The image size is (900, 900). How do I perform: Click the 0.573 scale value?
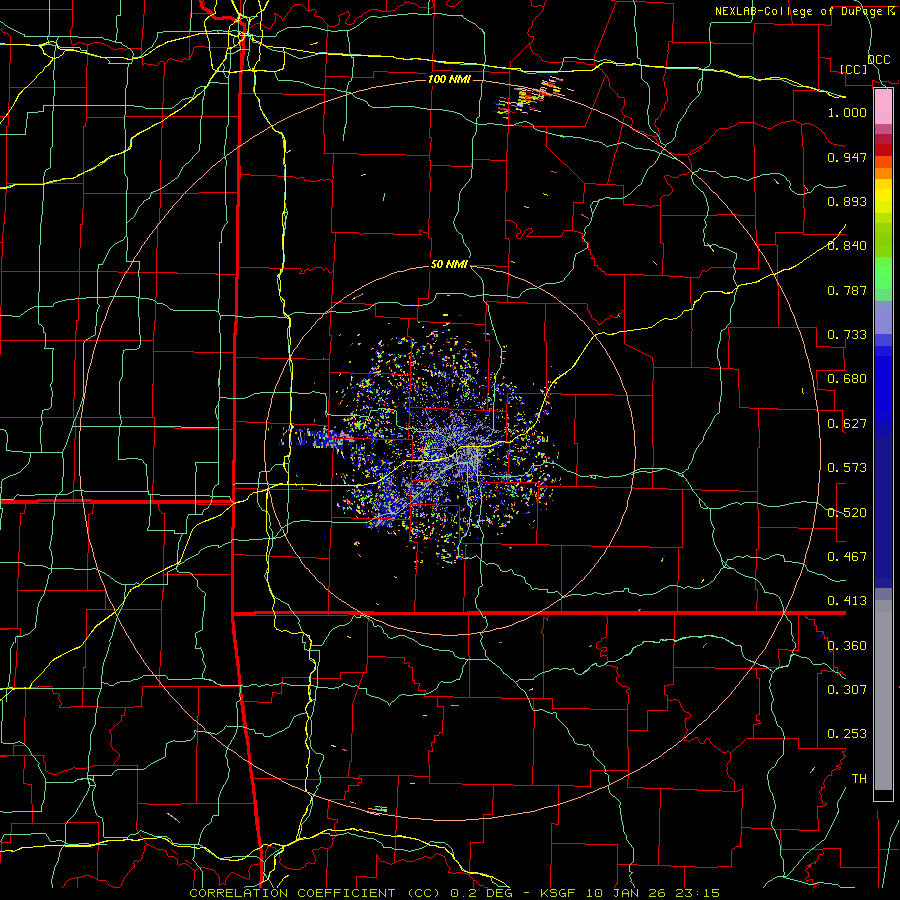coord(847,468)
